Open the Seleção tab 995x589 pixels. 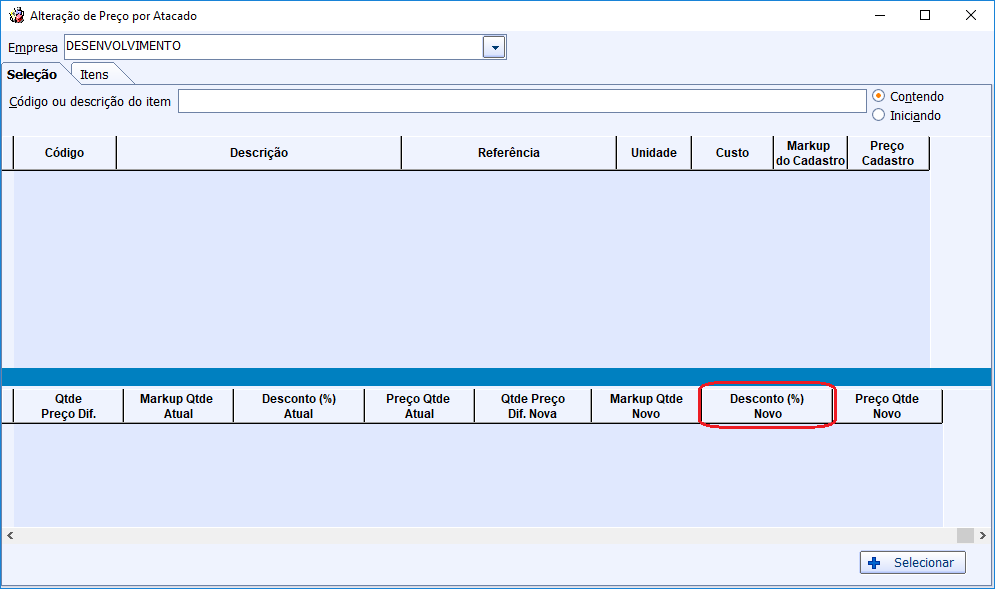[32, 74]
